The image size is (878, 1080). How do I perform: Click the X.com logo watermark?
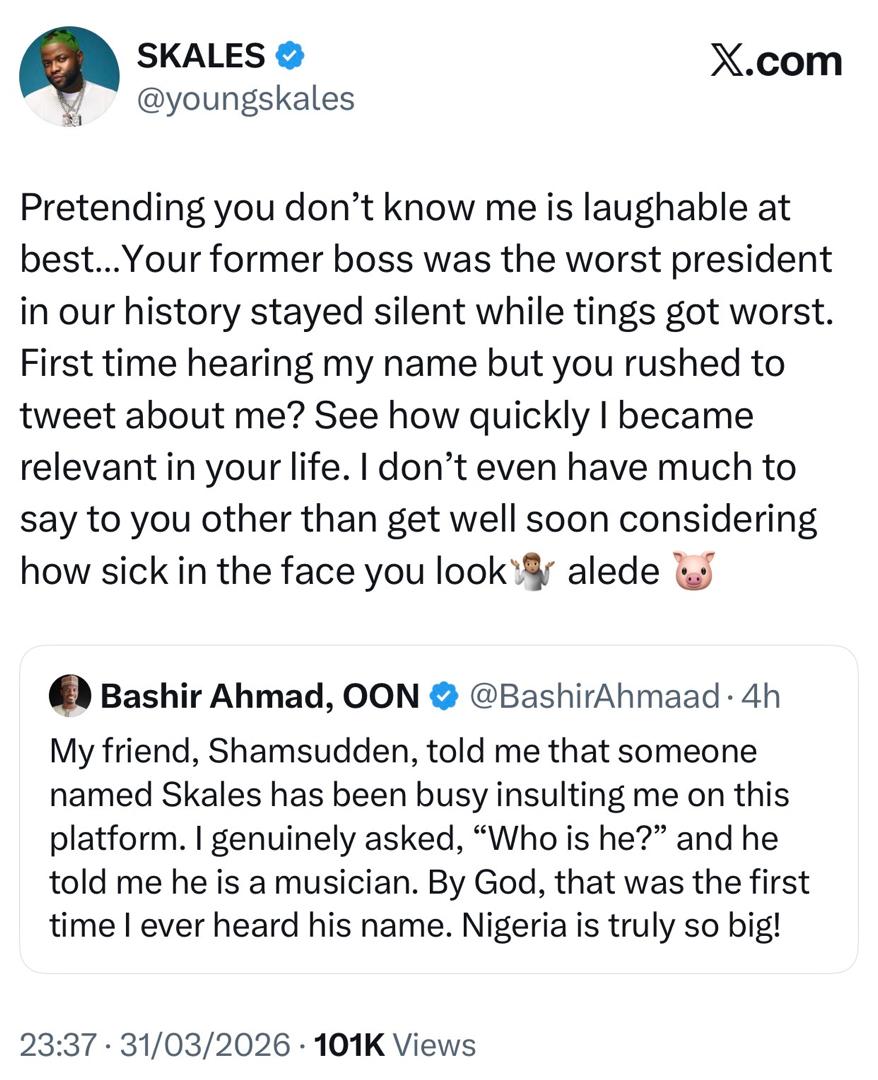click(775, 62)
